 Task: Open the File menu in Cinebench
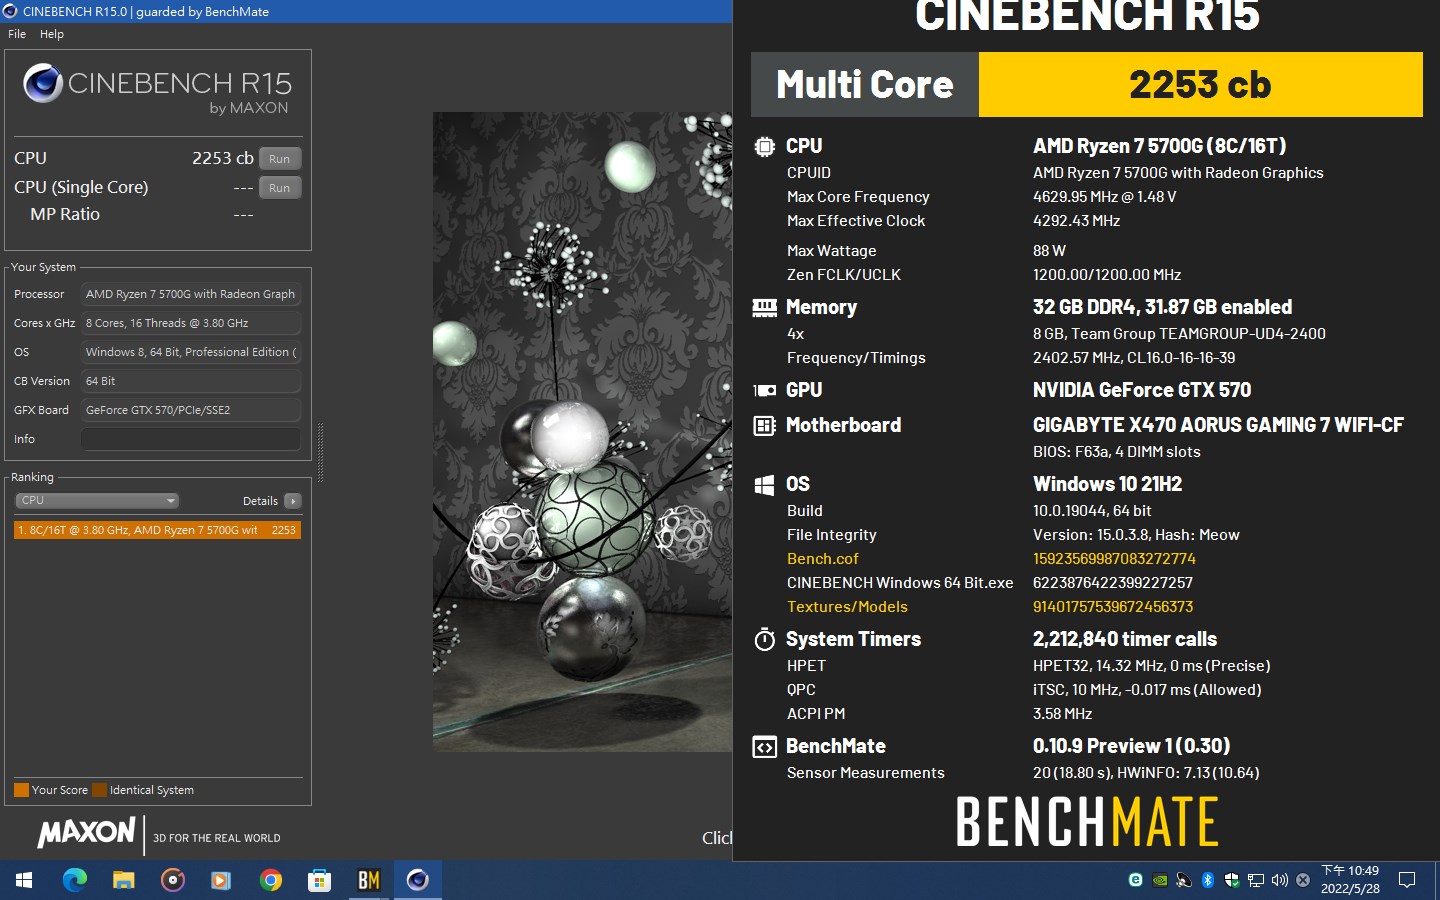pyautogui.click(x=17, y=34)
